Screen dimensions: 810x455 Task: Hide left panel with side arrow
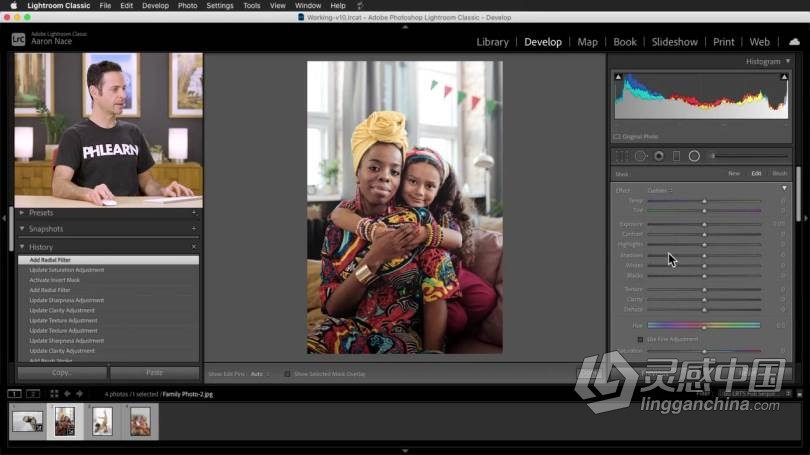pyautogui.click(x=4, y=218)
